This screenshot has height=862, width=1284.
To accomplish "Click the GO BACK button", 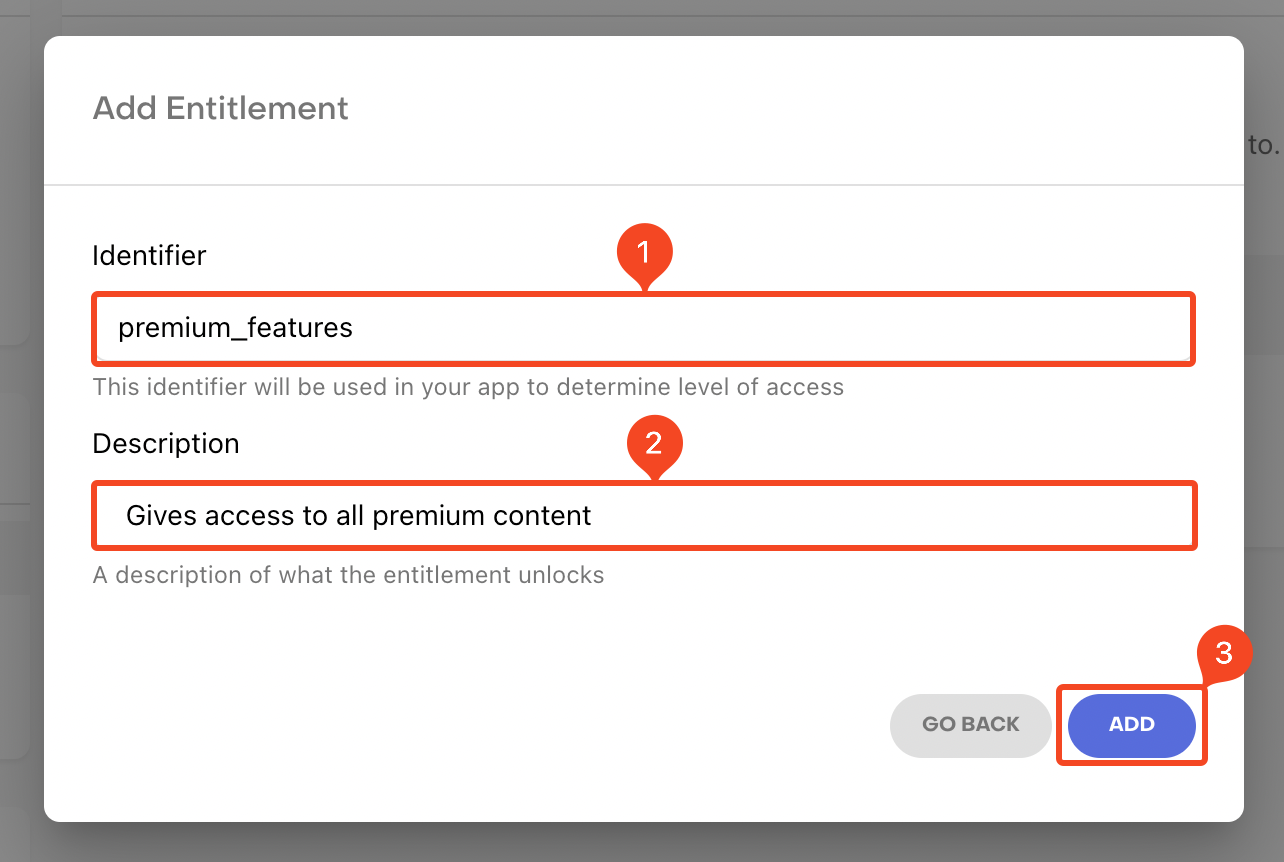I will point(970,724).
